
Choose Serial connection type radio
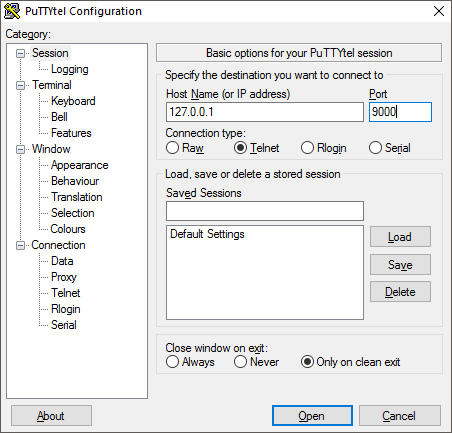[x=375, y=148]
